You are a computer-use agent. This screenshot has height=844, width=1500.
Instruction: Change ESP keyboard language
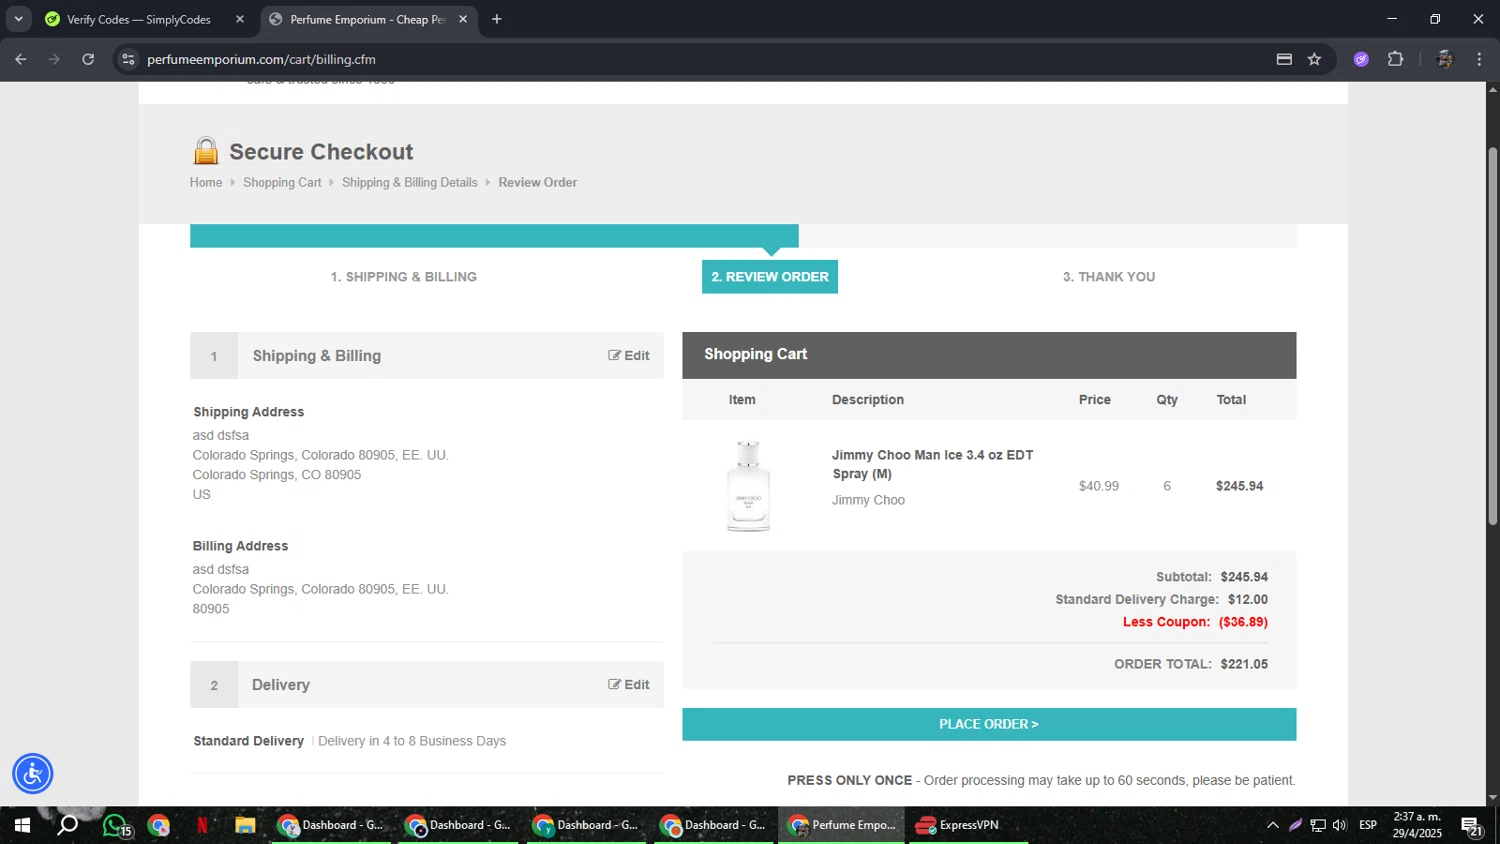pyautogui.click(x=1368, y=825)
